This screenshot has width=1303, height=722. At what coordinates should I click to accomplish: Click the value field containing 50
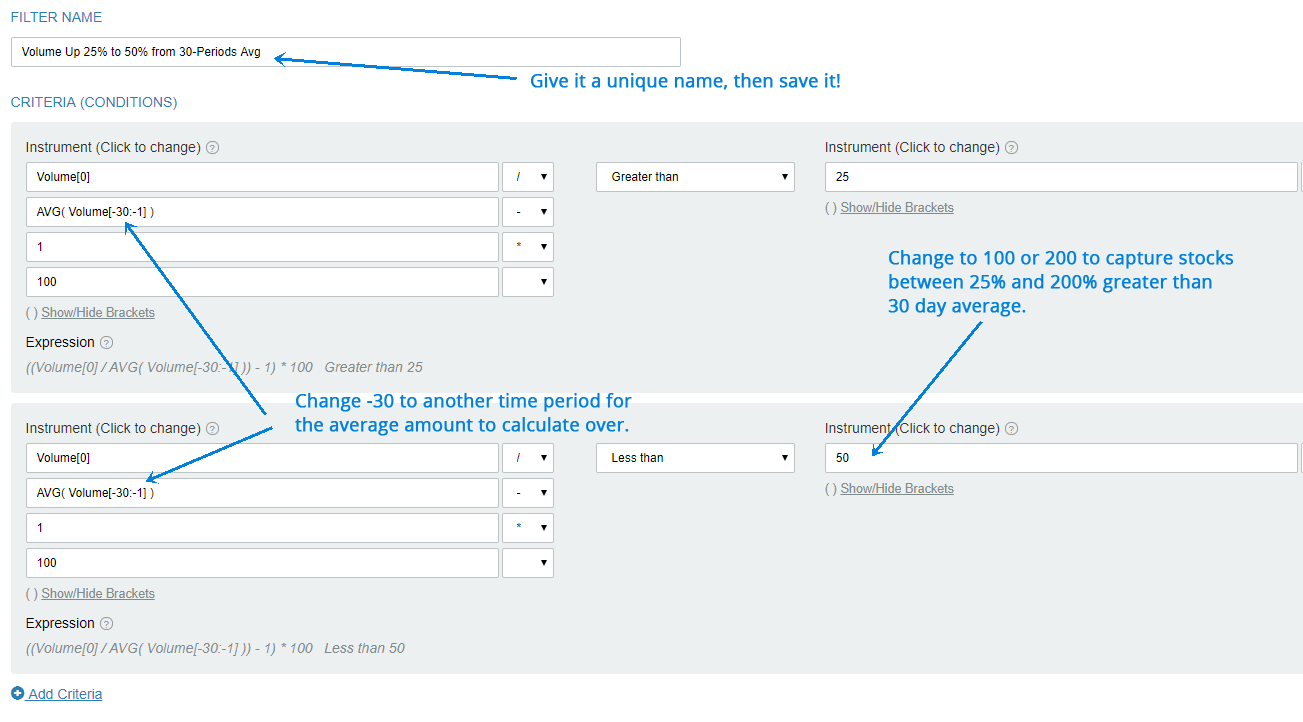click(1061, 458)
